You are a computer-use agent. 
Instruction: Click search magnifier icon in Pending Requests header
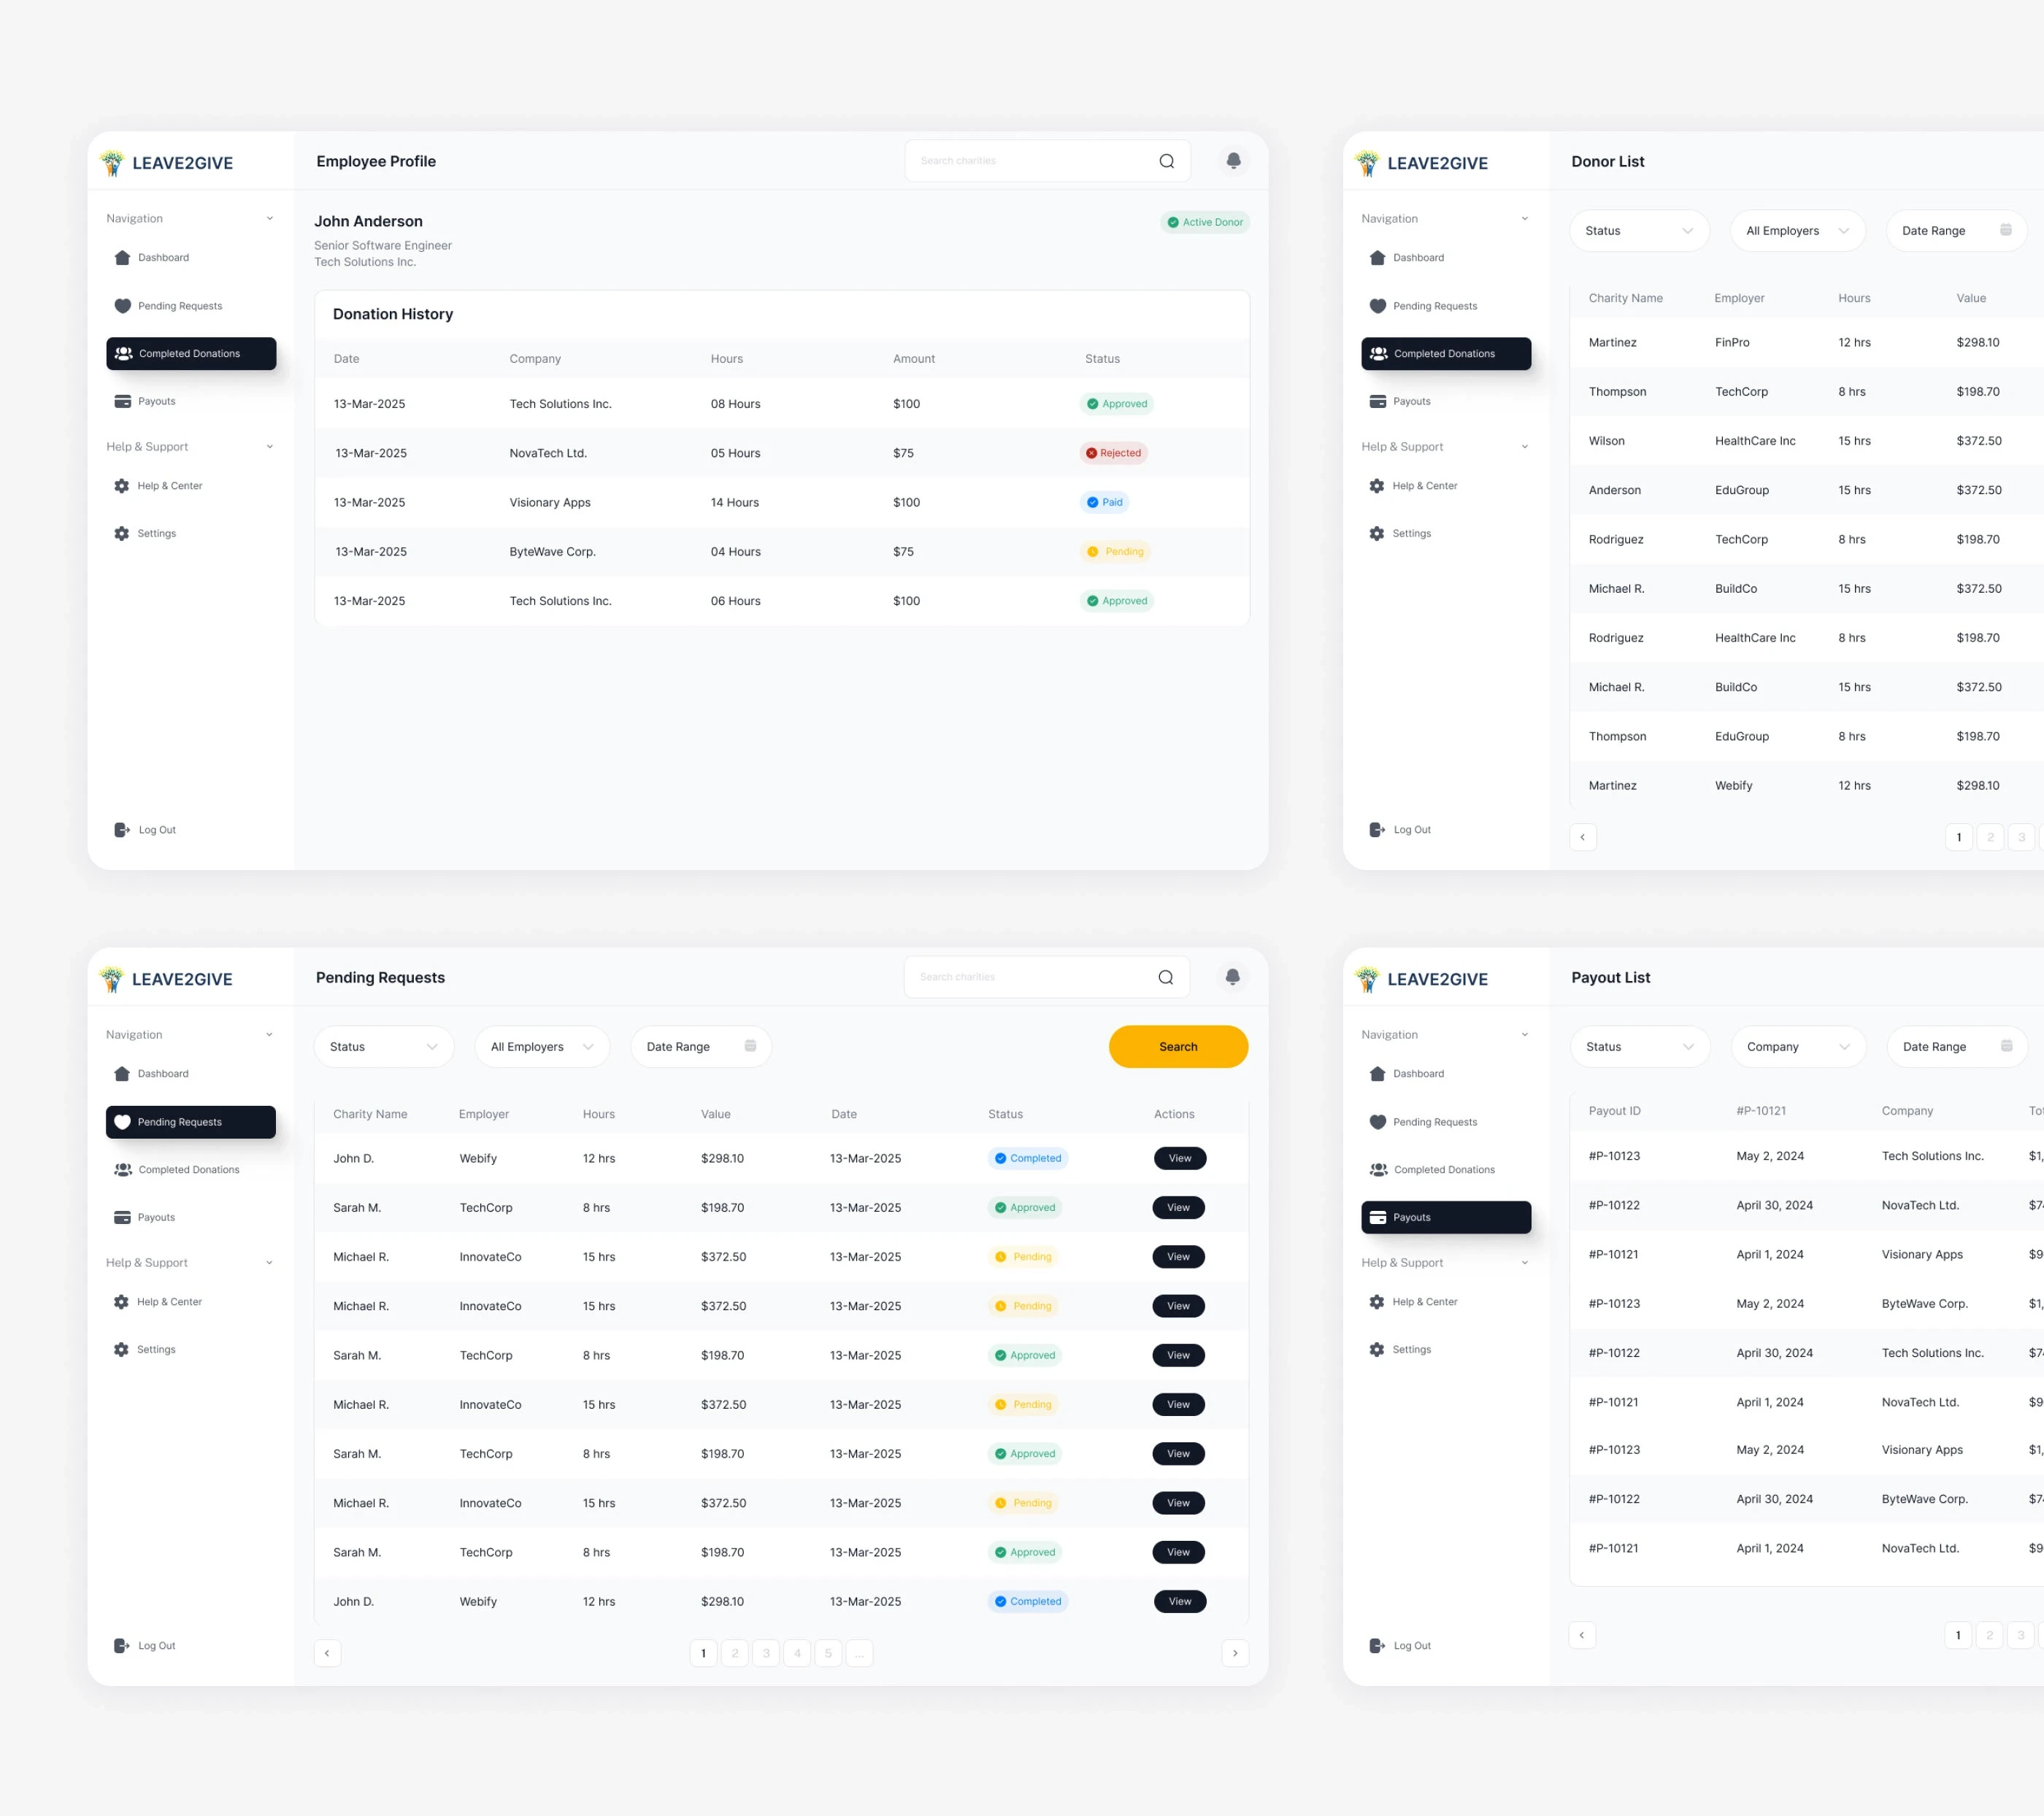(1165, 977)
